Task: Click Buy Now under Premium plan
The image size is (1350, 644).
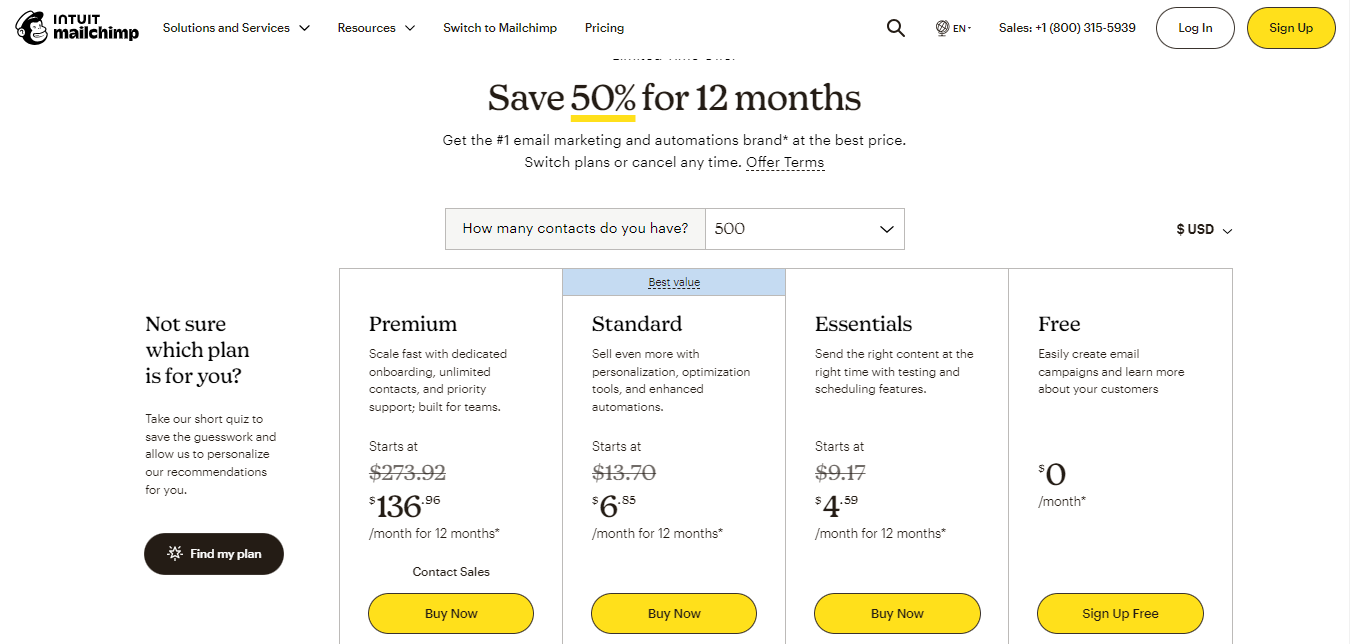Action: coord(451,613)
